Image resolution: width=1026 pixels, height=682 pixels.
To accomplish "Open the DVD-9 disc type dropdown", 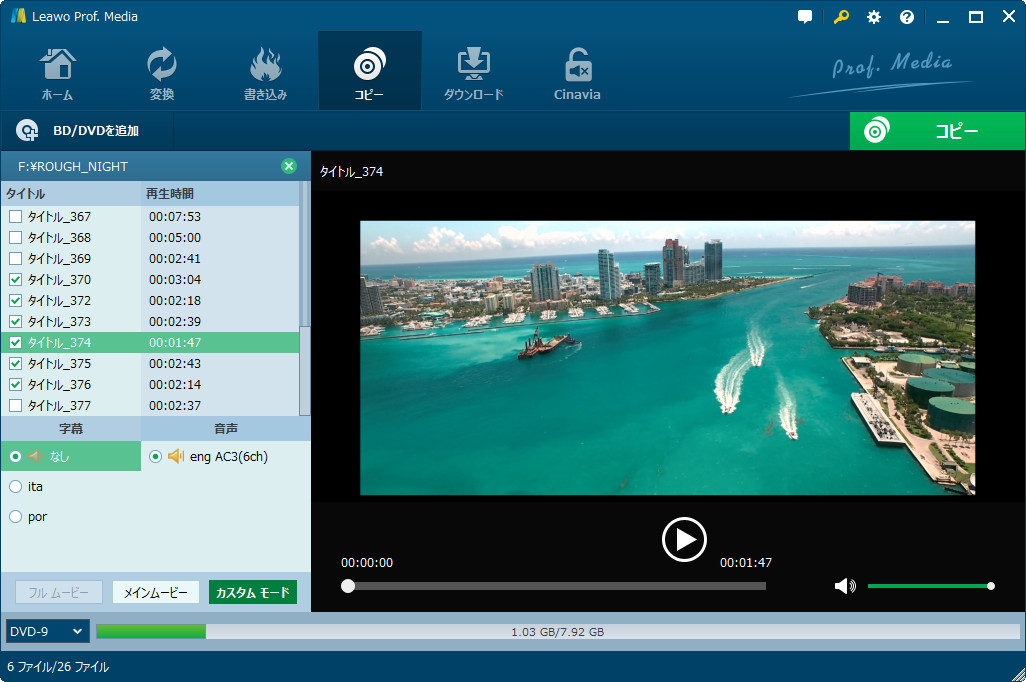I will coord(47,632).
